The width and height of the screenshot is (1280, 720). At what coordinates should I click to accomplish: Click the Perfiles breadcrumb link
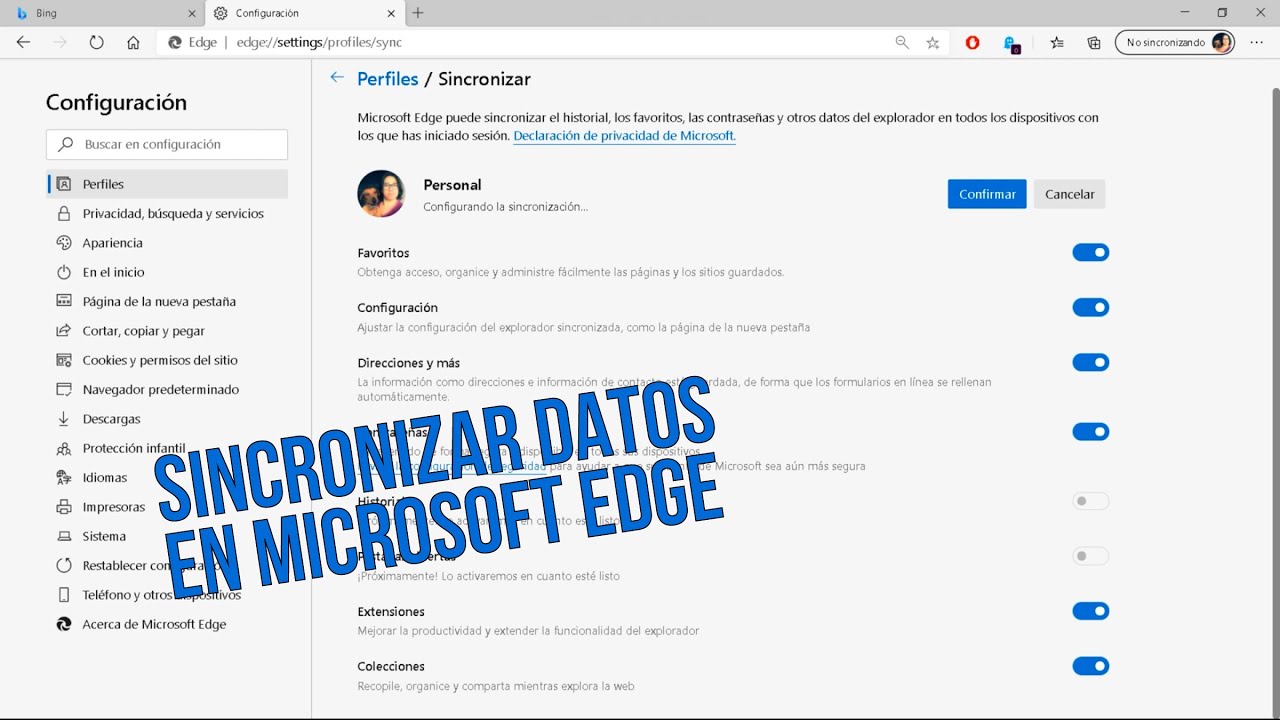(388, 79)
